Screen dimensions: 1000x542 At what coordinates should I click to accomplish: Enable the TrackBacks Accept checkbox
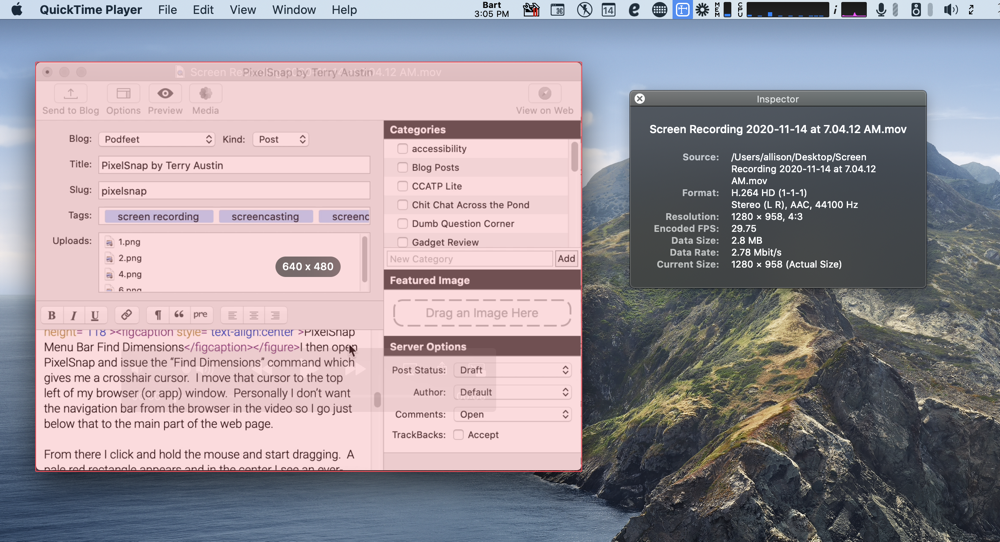(x=458, y=435)
